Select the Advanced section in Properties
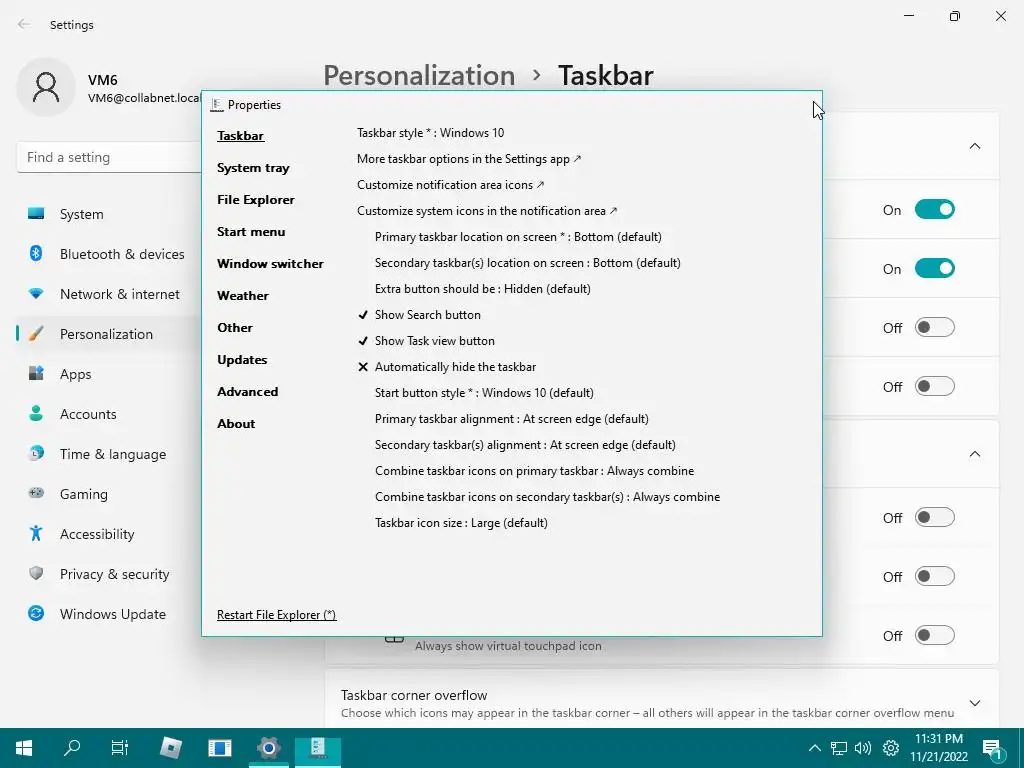Viewport: 1024px width, 768px height. coord(248,392)
